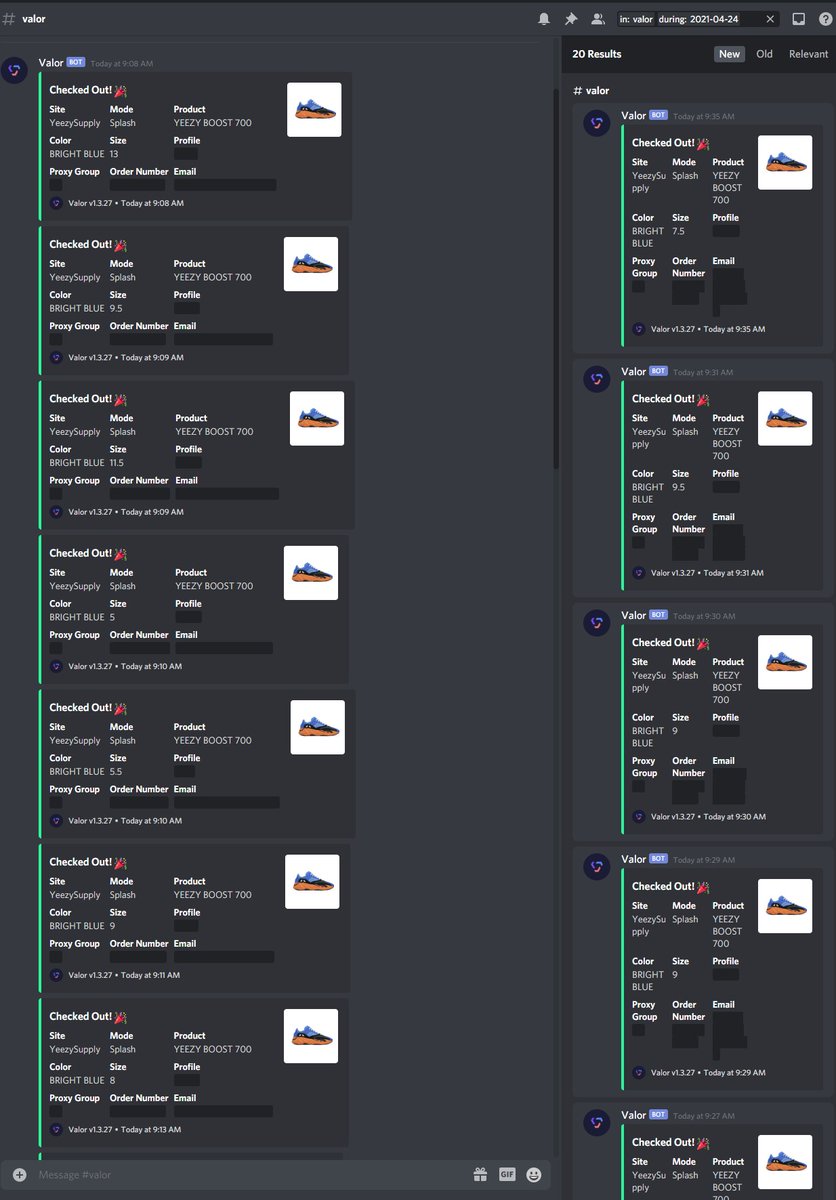Click Valor bot avatar on 9:08 AM message
Screen dimensions: 836x1200
point(14,70)
